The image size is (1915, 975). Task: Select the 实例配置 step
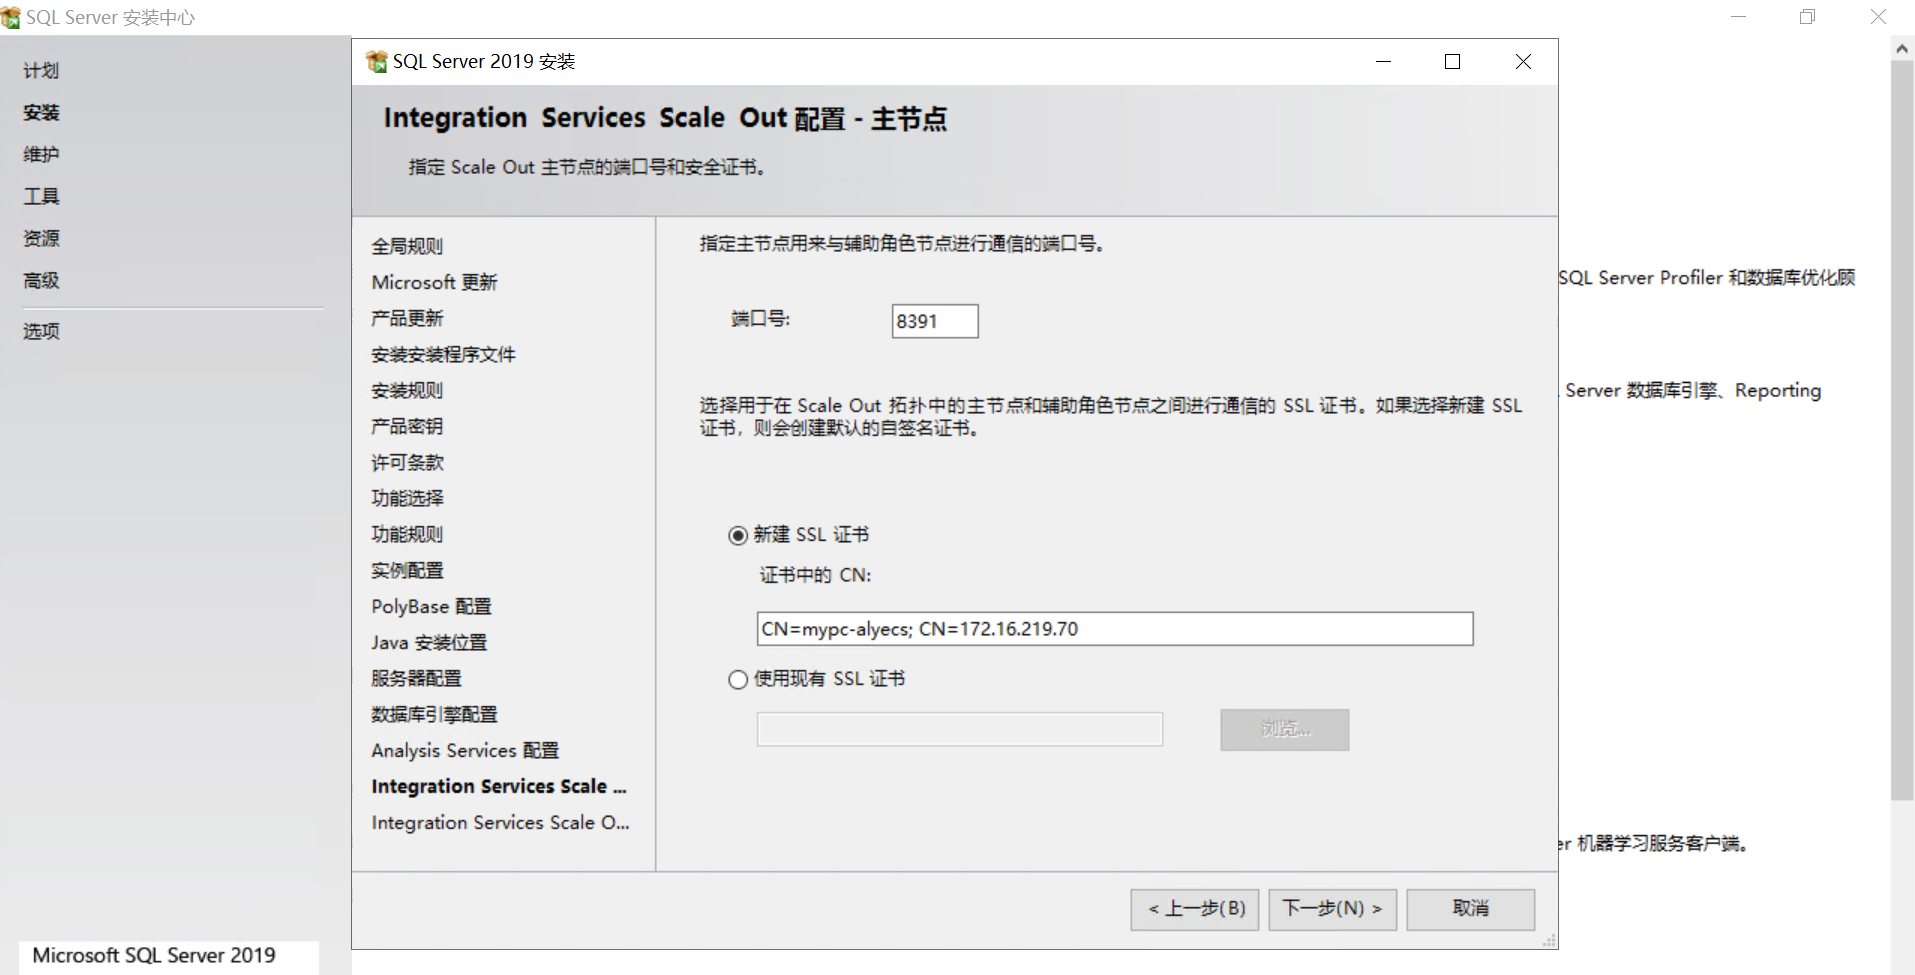pyautogui.click(x=407, y=570)
